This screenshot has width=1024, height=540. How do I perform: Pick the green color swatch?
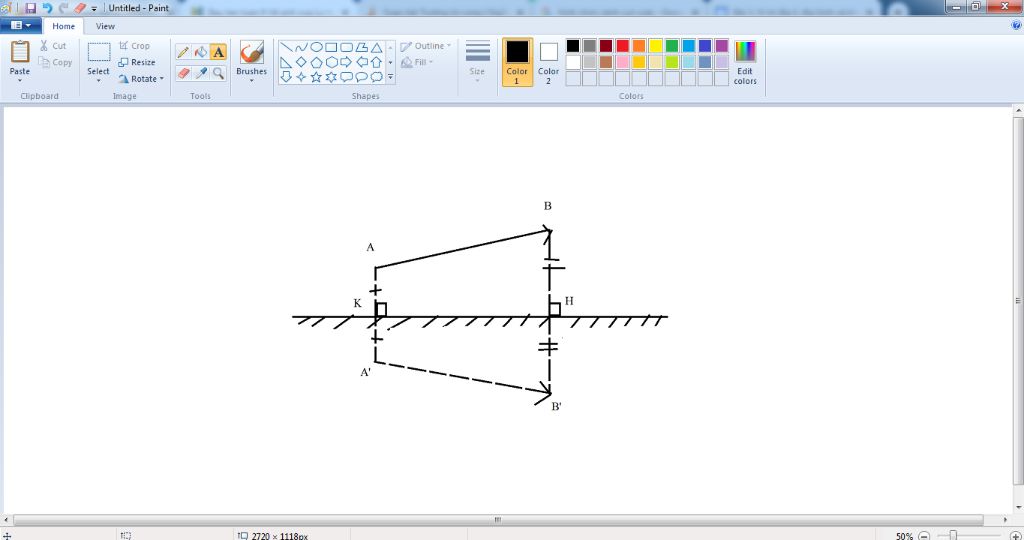(x=672, y=46)
